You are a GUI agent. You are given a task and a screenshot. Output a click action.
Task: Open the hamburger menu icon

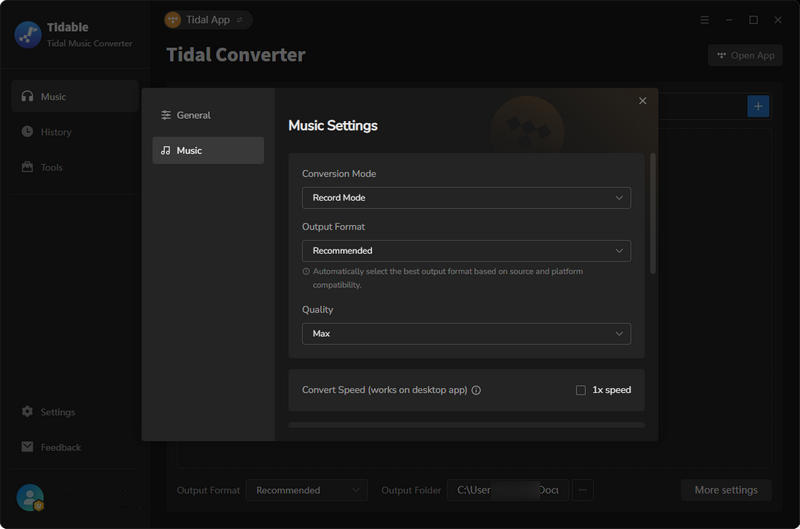705,20
